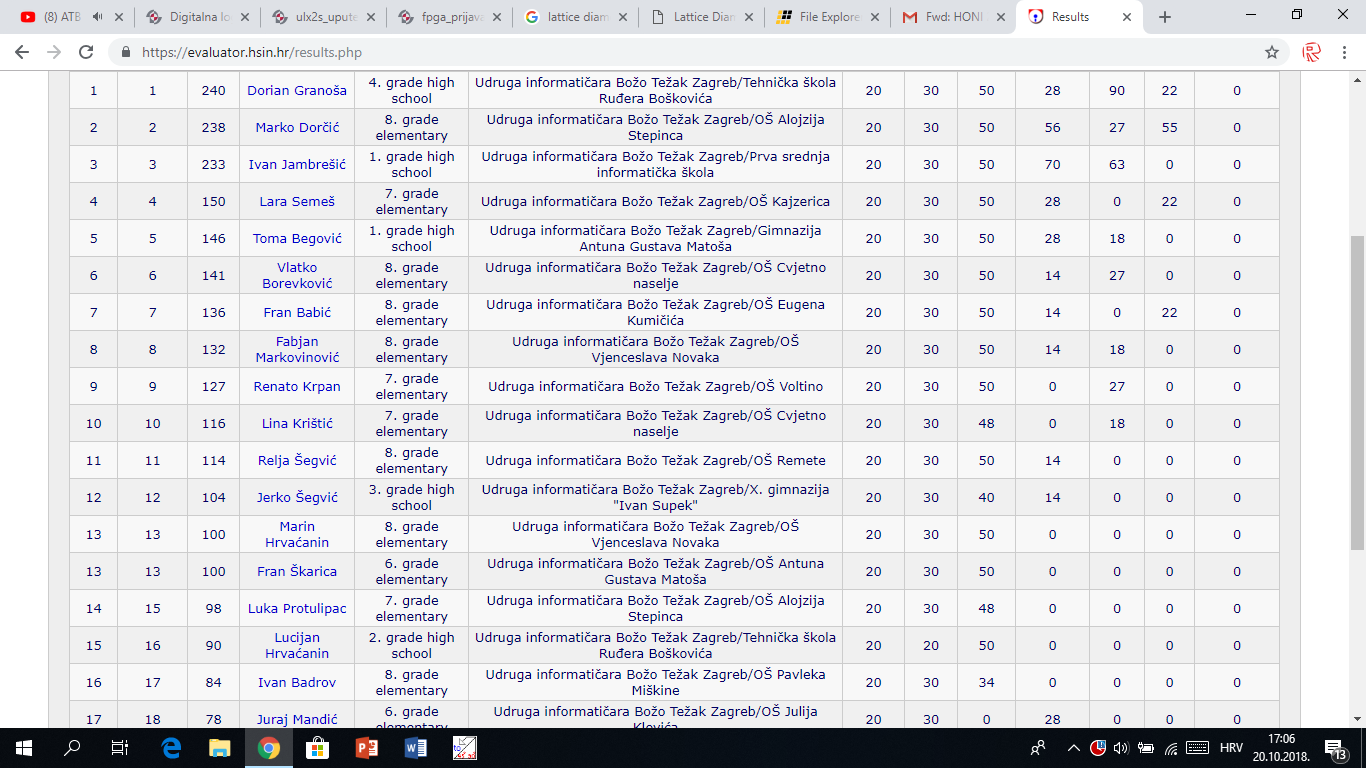The width and height of the screenshot is (1366, 768).
Task: Open Microsoft Store from the taskbar
Action: (317, 747)
